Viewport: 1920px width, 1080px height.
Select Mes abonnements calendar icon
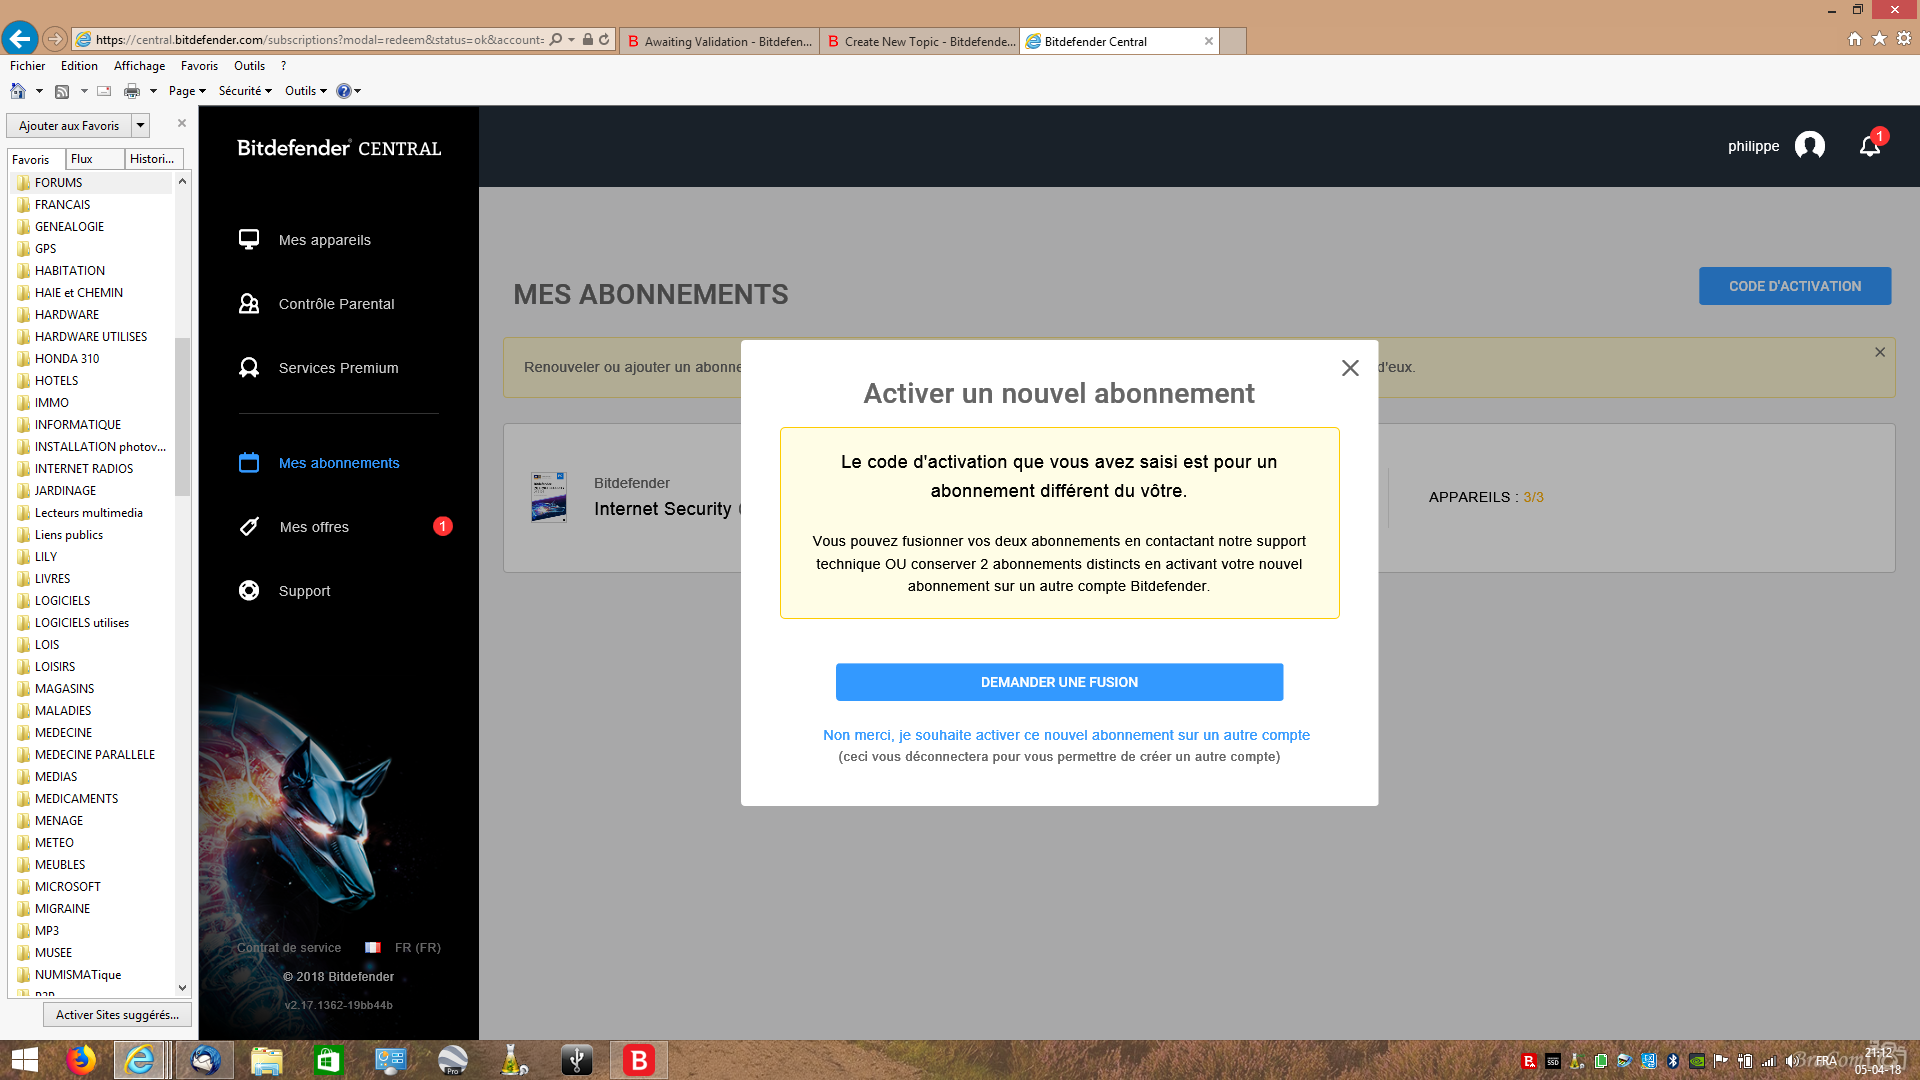pyautogui.click(x=249, y=462)
